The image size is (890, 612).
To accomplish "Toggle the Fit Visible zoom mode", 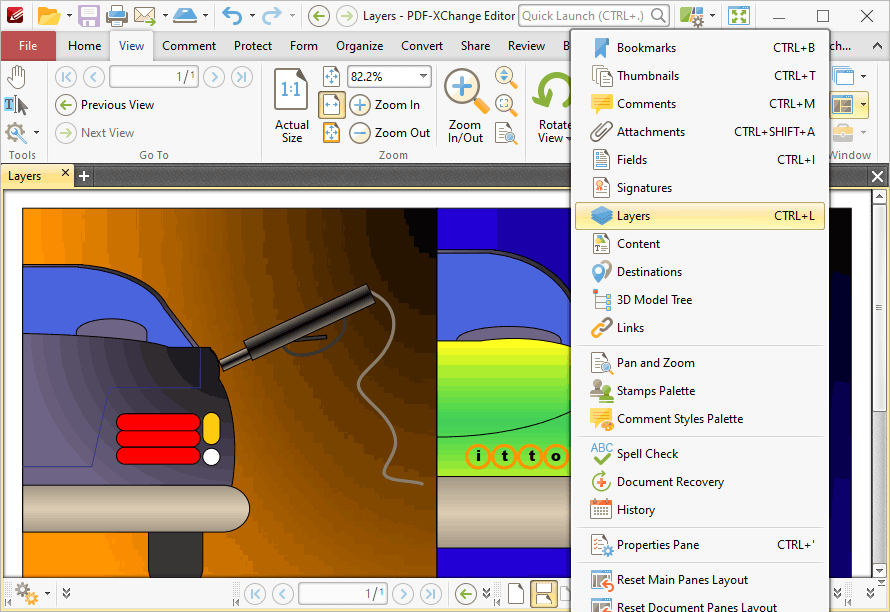I will click(332, 132).
